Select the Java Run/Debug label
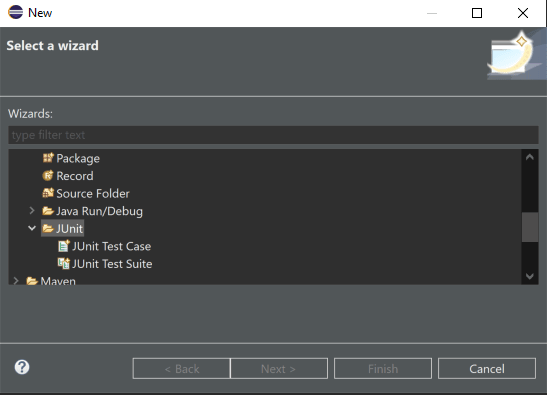This screenshot has width=547, height=395. click(99, 211)
